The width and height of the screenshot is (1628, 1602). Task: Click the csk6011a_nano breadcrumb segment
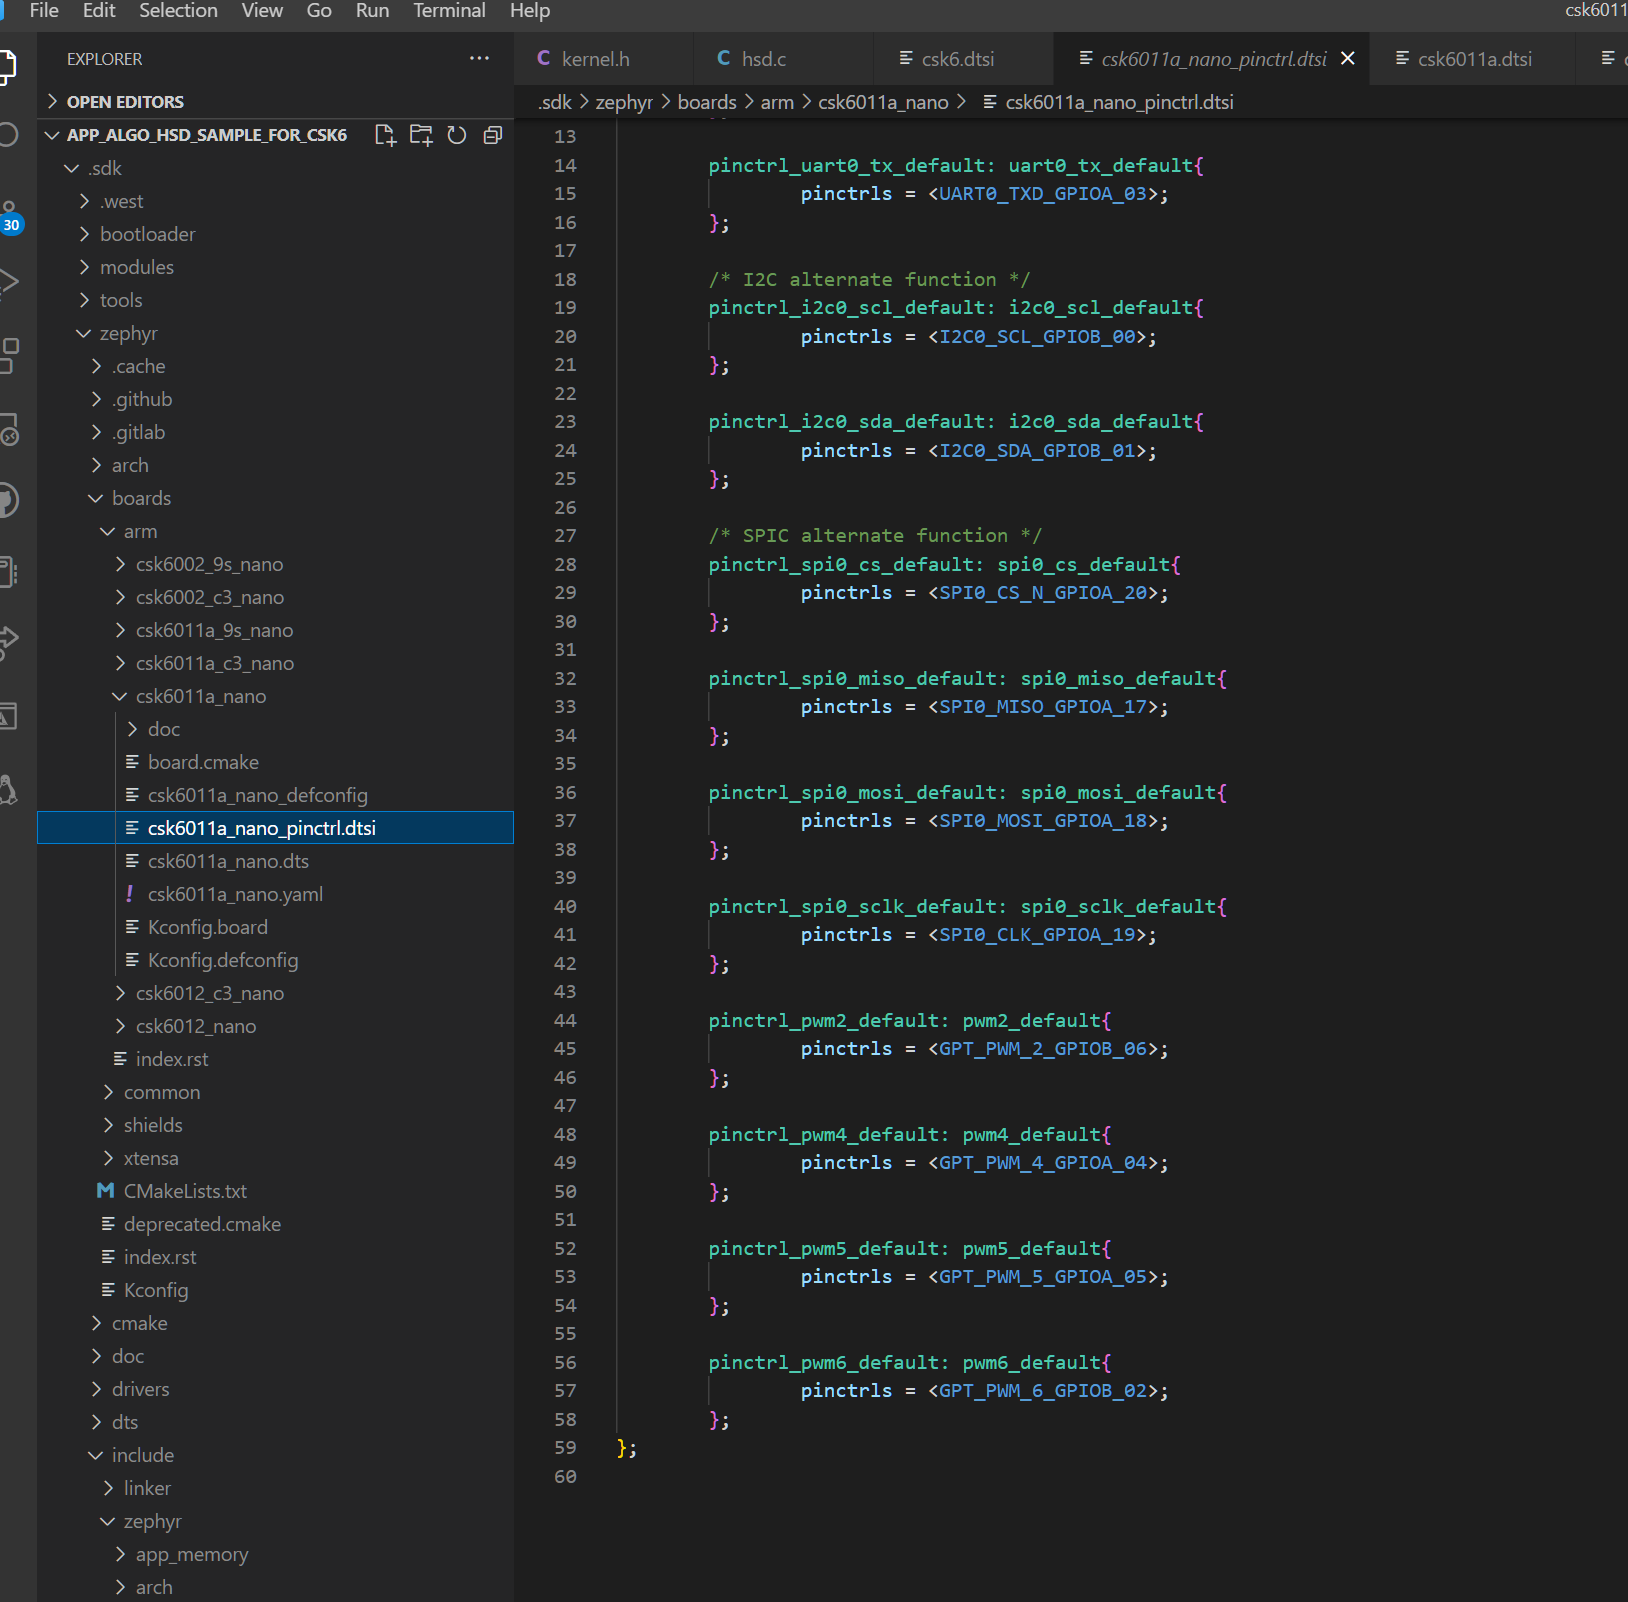tap(883, 102)
